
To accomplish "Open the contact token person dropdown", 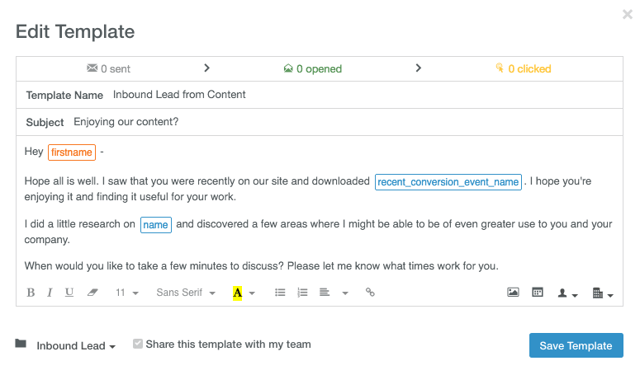I will point(567,293).
